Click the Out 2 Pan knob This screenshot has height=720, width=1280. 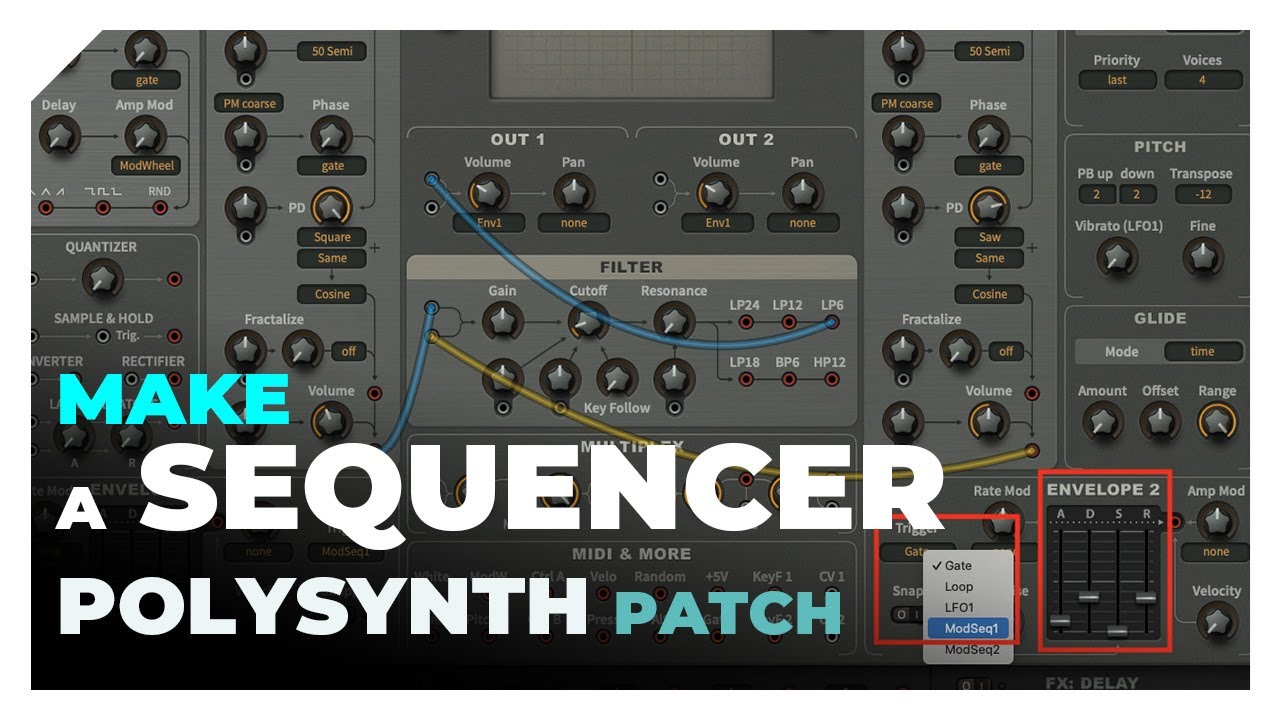click(802, 191)
